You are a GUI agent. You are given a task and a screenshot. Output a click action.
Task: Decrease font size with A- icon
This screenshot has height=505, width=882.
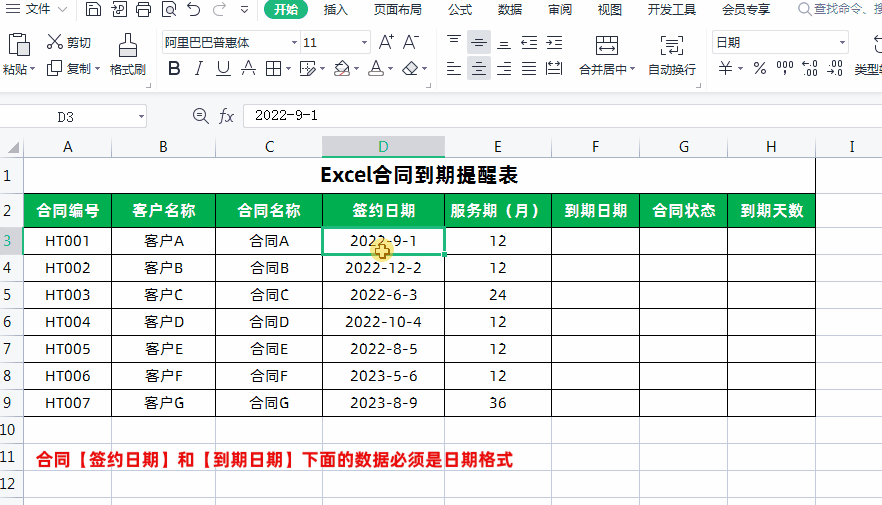[411, 42]
